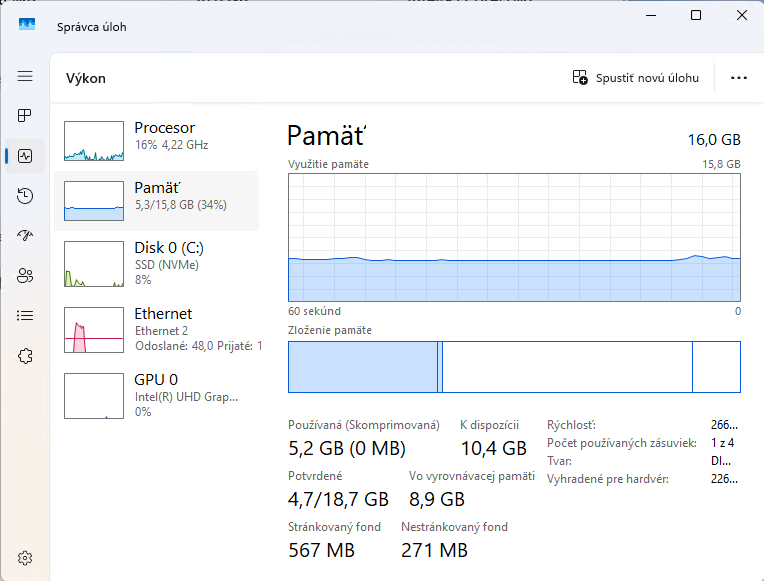
Task: Select the Performance page icon
Action: pyautogui.click(x=25, y=156)
